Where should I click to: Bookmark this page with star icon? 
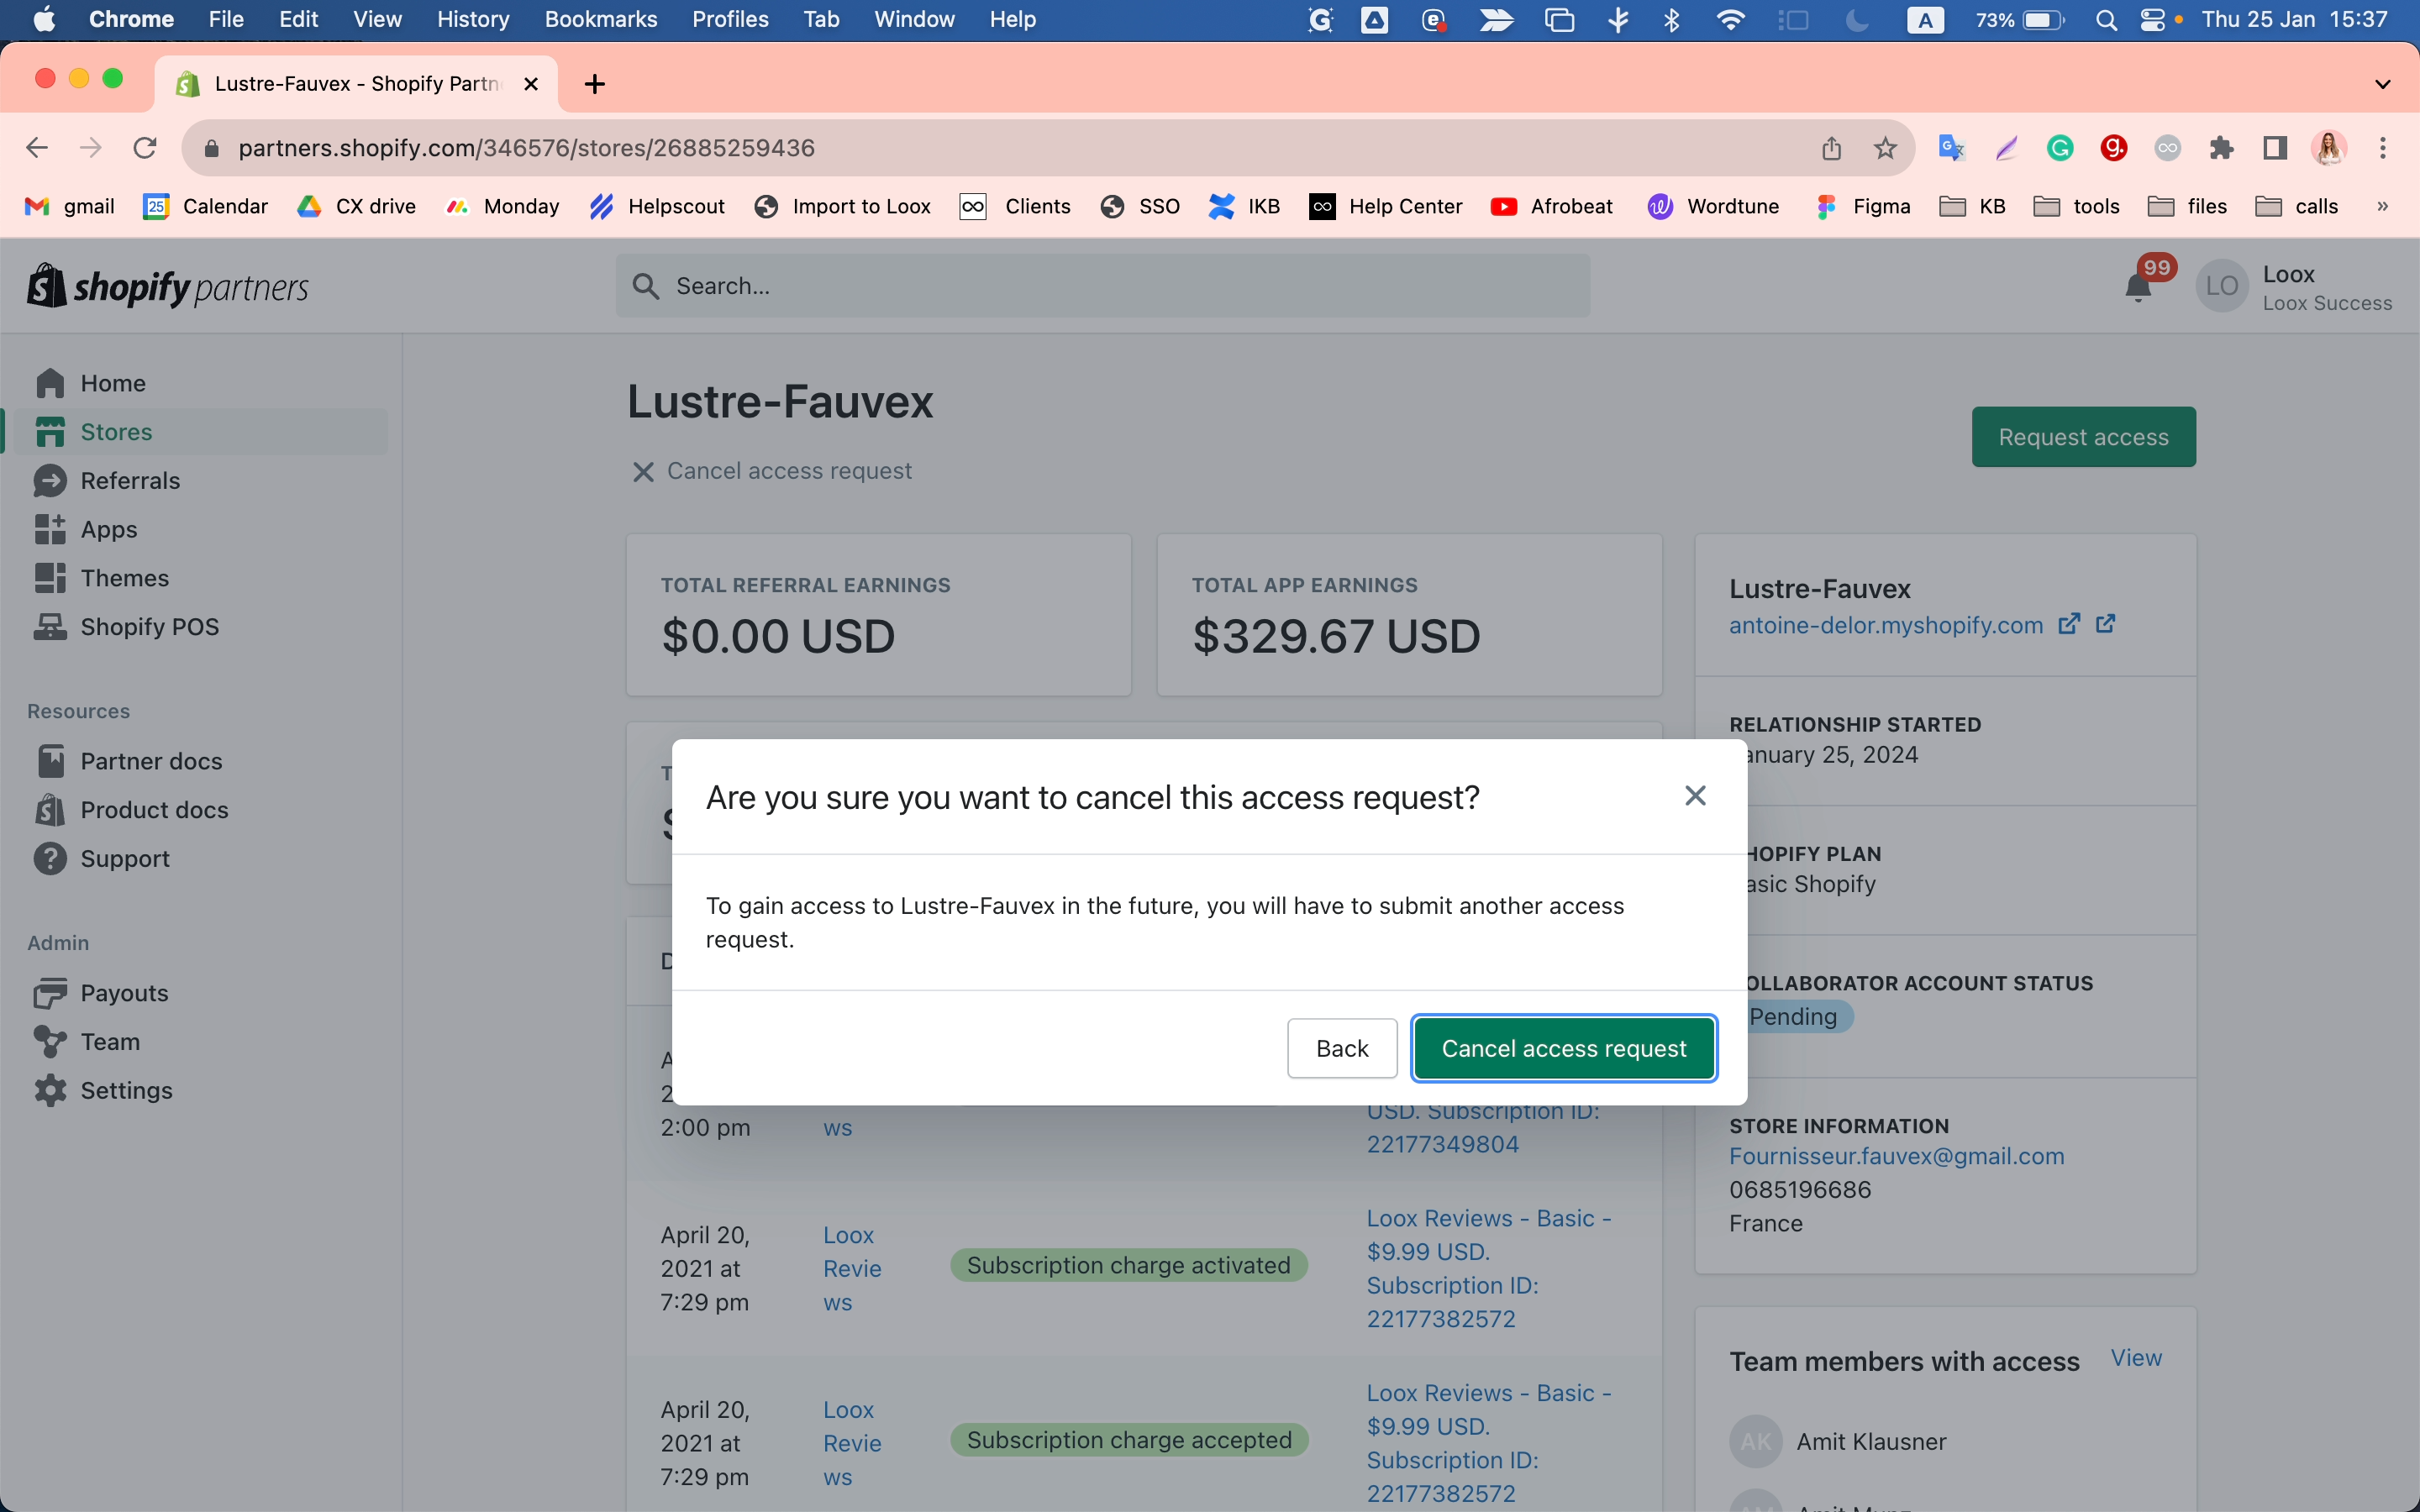[1885, 148]
